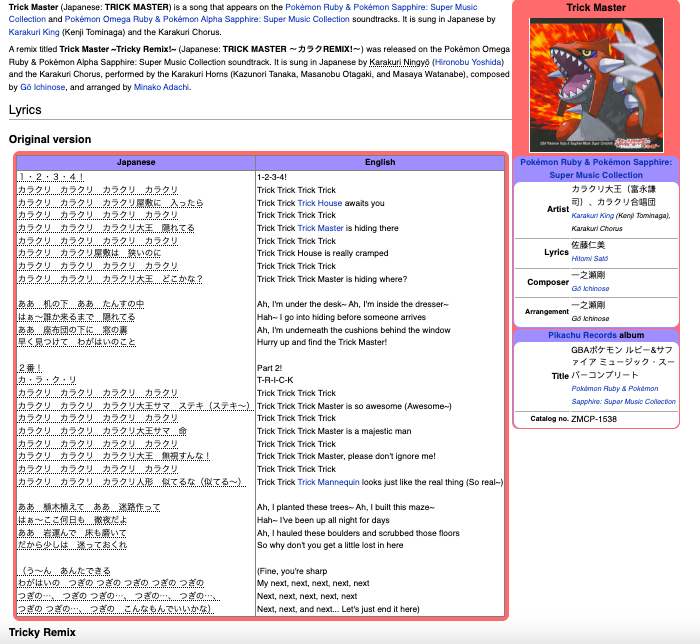Click the Hitomi Satō lyricist link
Screen dimensions: 700x644
591,258
